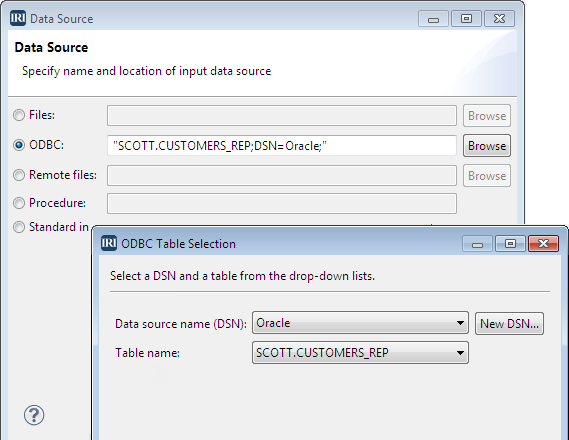
Task: Click the IRI logo in Data Source title bar
Action: pyautogui.click(x=18, y=18)
